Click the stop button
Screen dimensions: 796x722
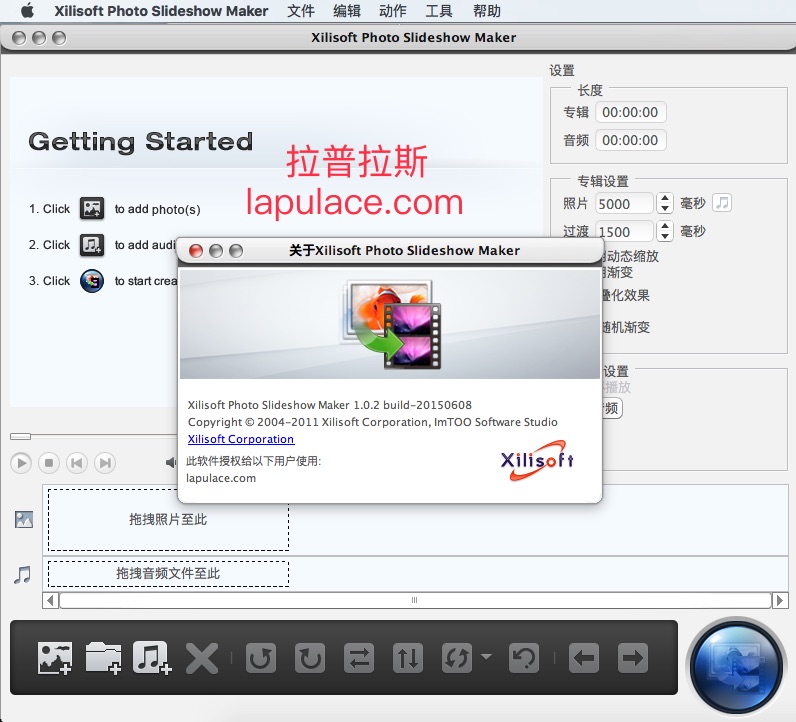pyautogui.click(x=49, y=463)
